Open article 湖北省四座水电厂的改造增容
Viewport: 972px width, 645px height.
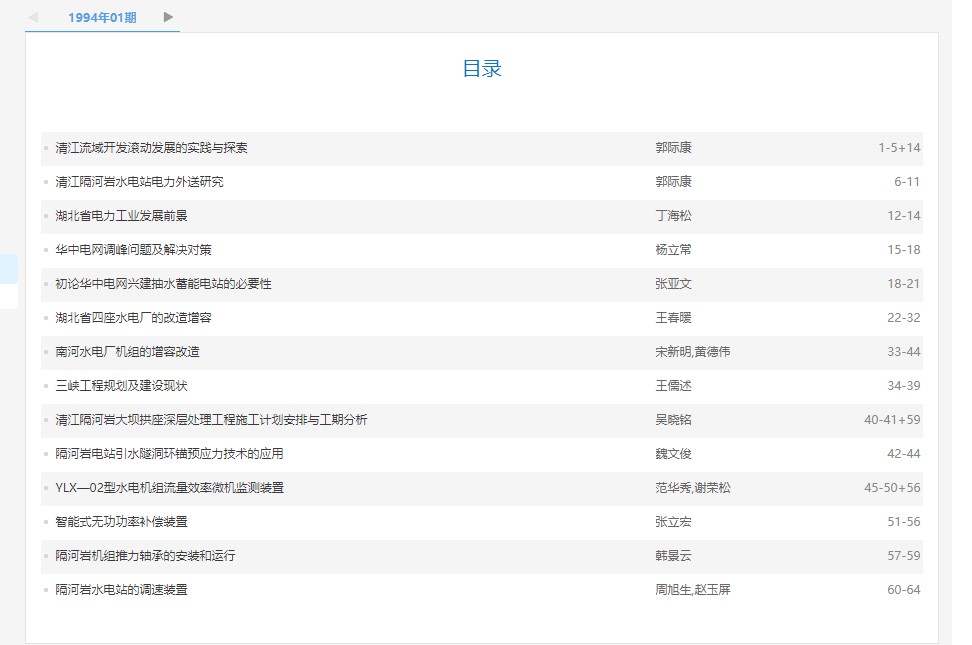click(133, 318)
